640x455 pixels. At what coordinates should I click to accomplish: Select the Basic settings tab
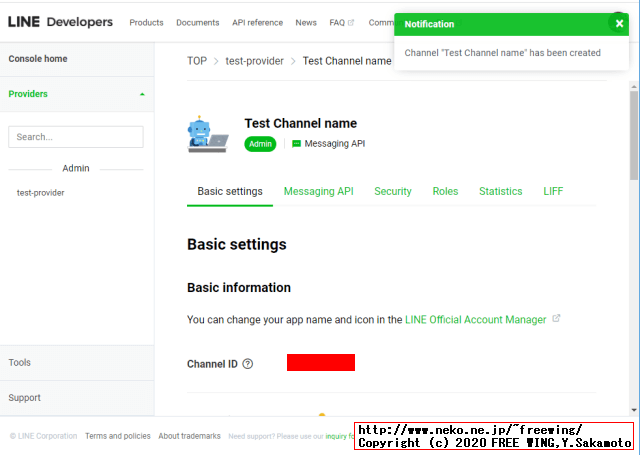coord(230,191)
